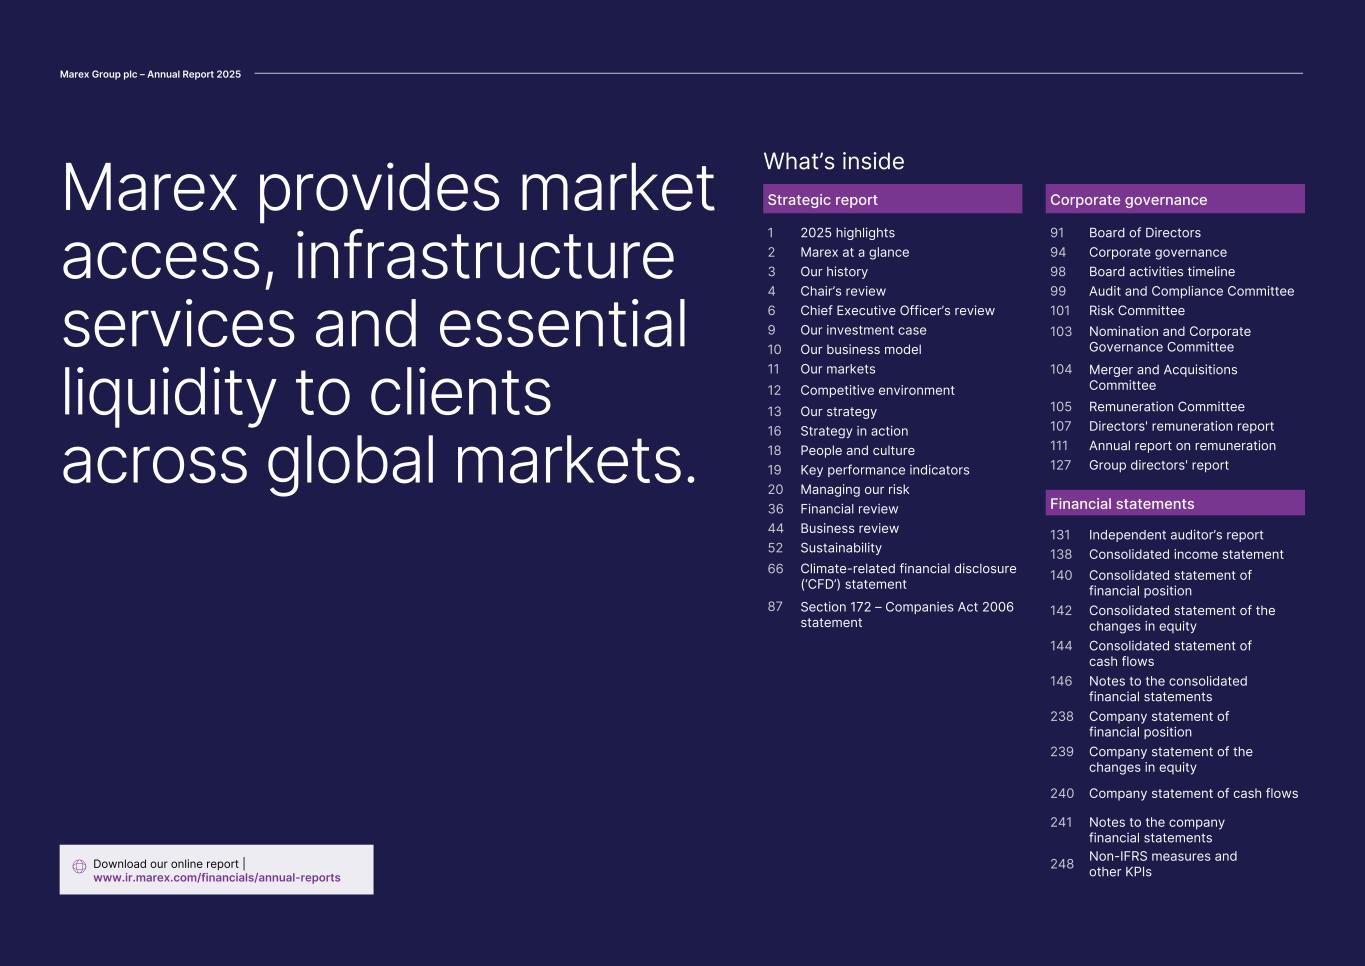Go to the Risk Committee entry

pyautogui.click(x=1136, y=311)
